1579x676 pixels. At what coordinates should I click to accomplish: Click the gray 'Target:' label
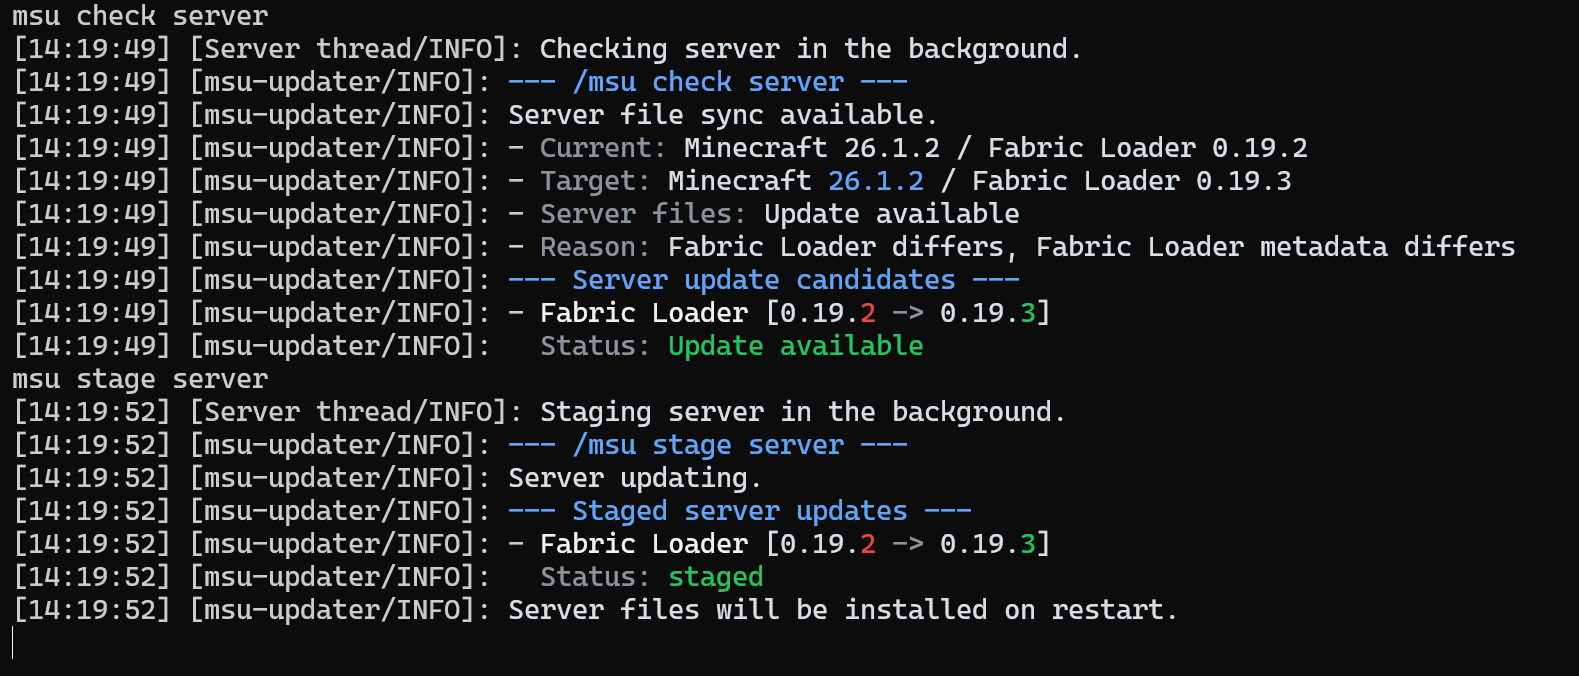coord(595,181)
